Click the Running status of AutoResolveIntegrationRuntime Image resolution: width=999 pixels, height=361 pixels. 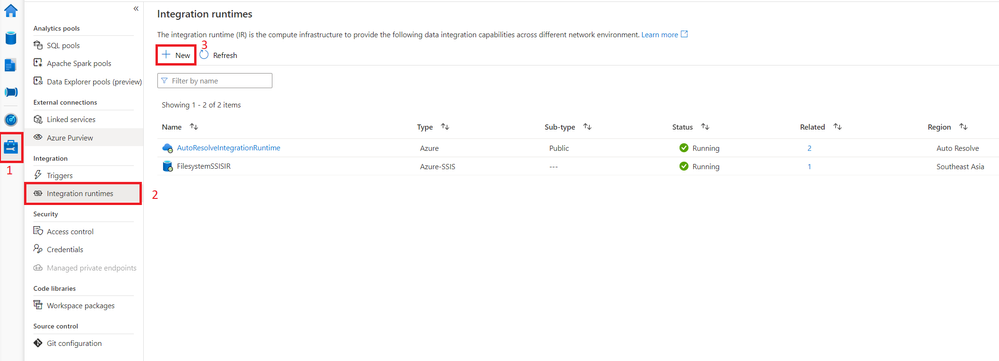point(699,148)
